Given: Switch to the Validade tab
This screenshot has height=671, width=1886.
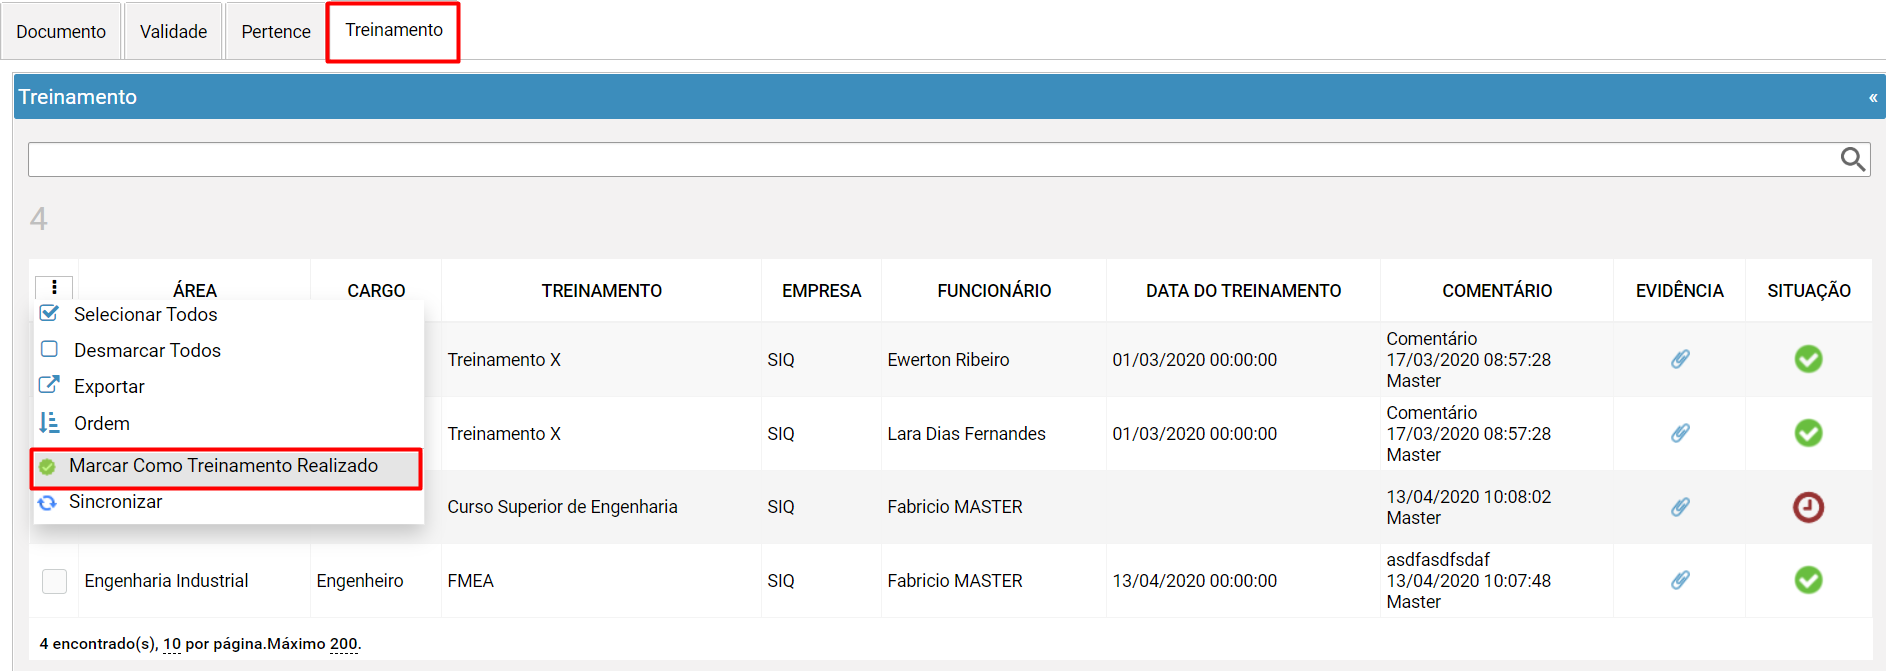Looking at the screenshot, I should tap(173, 31).
